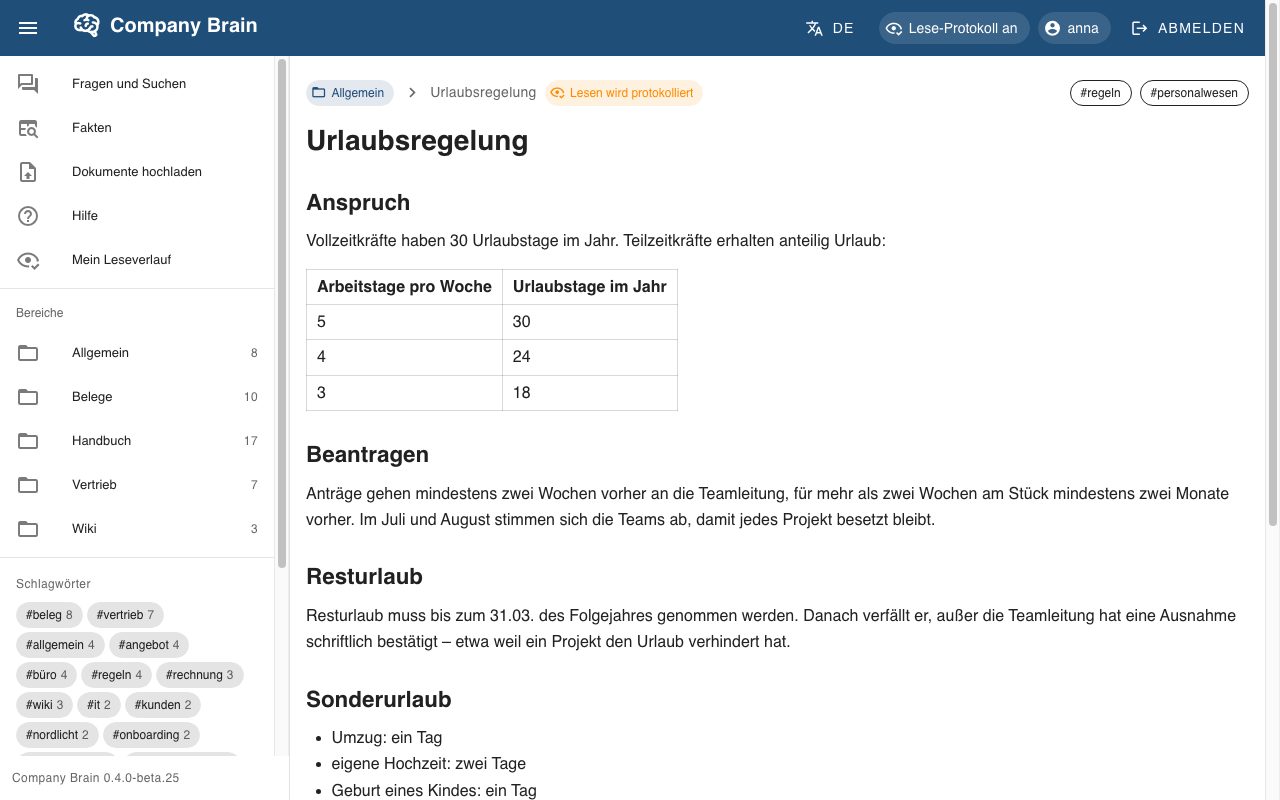The image size is (1280, 800).
Task: Filter by the #onboarding keyword chip
Action: tap(152, 735)
